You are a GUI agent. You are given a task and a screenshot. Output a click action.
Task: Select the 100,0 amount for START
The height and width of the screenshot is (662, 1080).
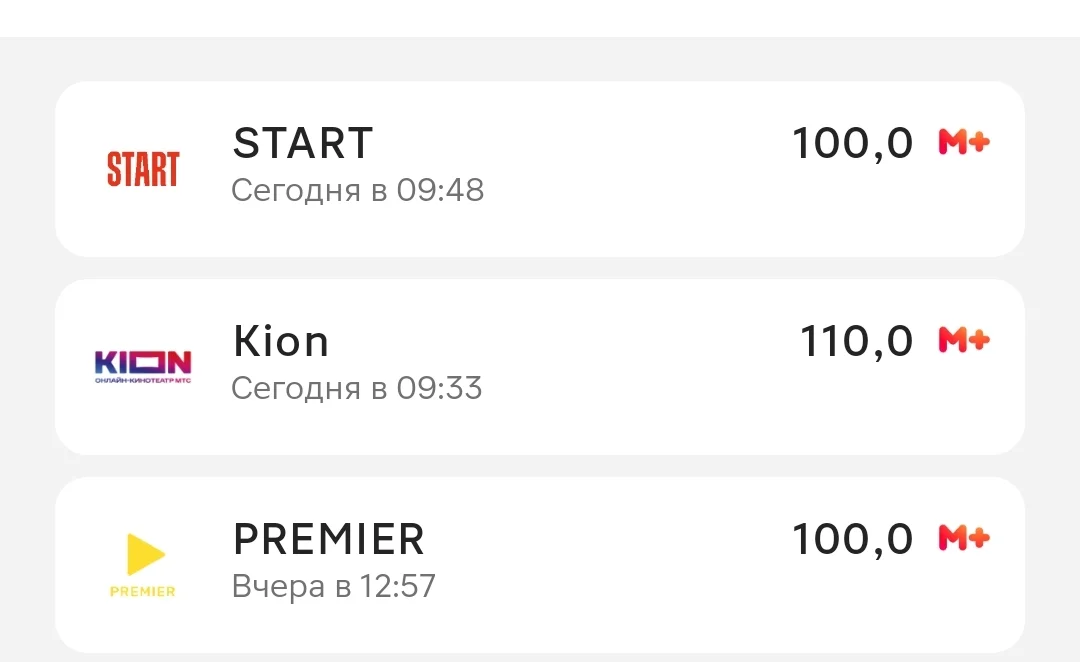pos(853,144)
